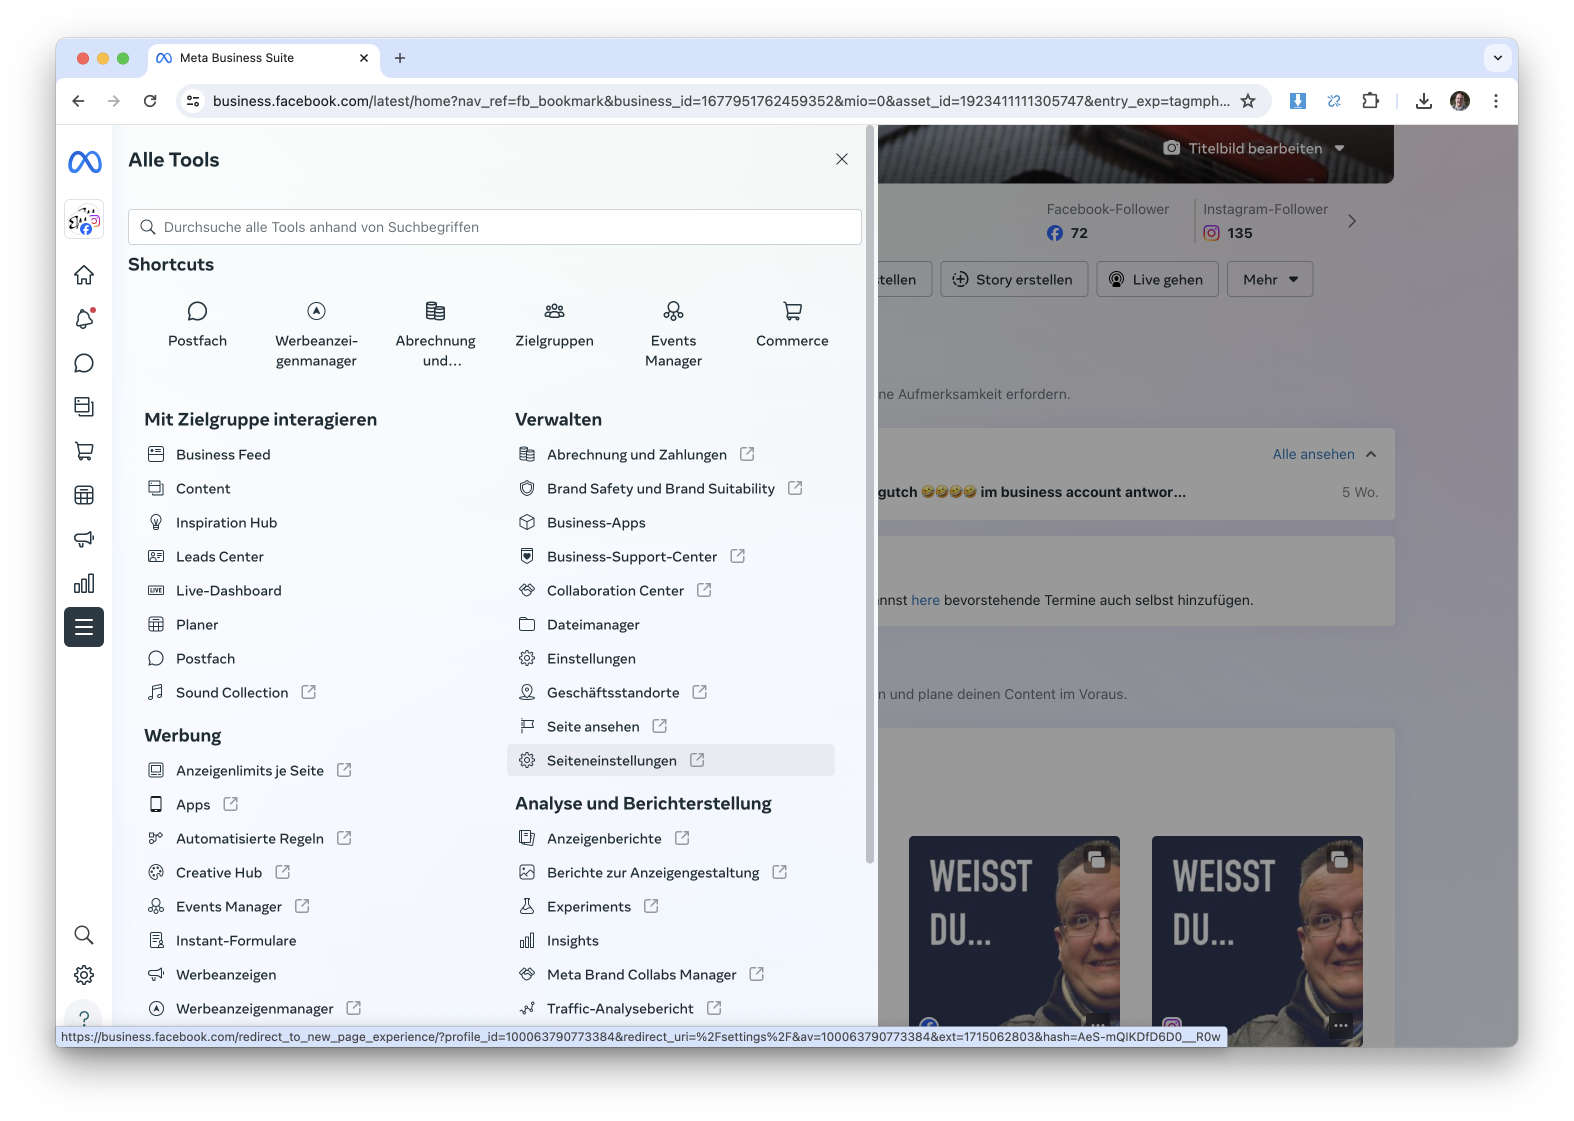Viewport: 1574px width, 1121px height.
Task: Choose Dateimanager from the Verwalten list
Action: (x=593, y=625)
